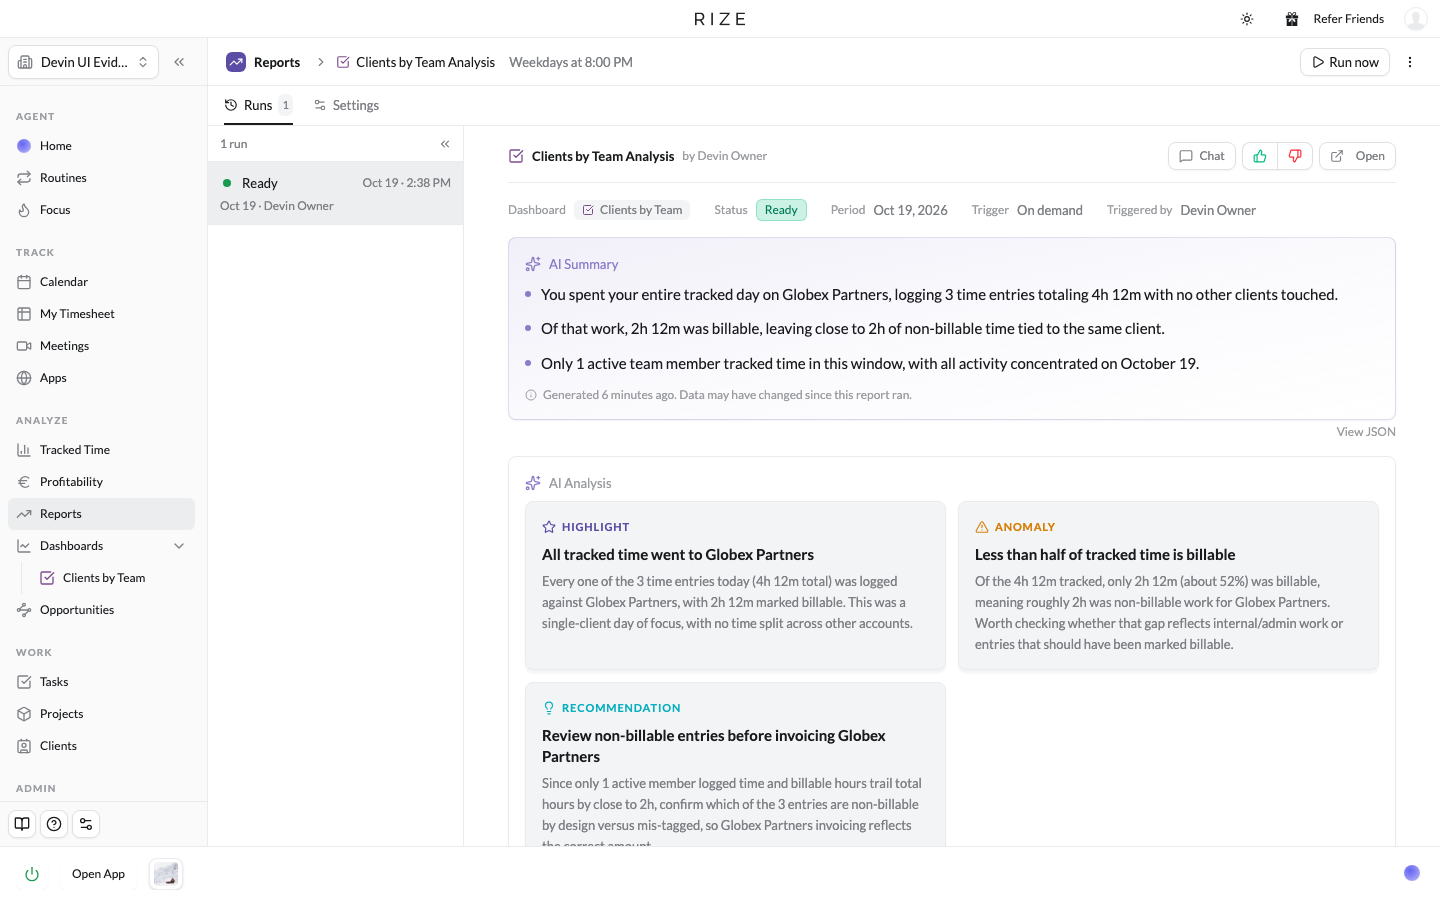Open the Refer Friends gift link
The width and height of the screenshot is (1440, 900).
click(1335, 19)
